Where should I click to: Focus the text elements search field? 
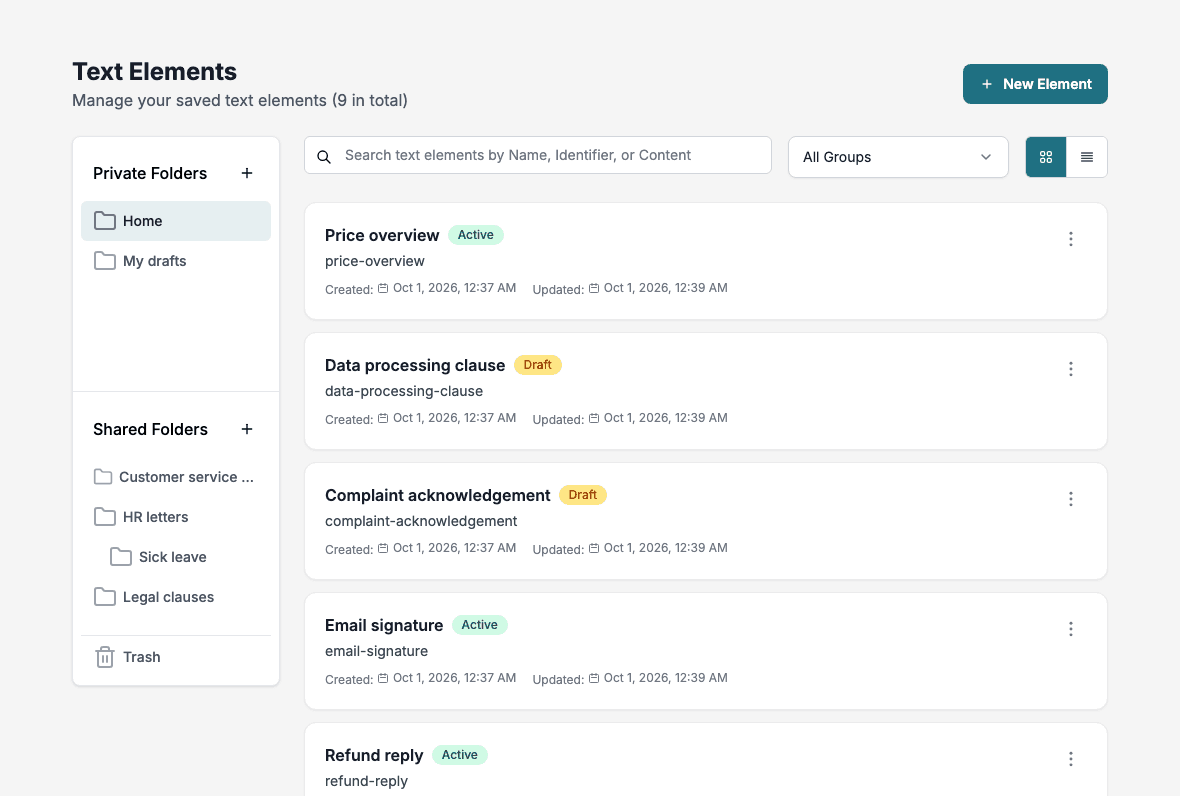click(x=537, y=155)
